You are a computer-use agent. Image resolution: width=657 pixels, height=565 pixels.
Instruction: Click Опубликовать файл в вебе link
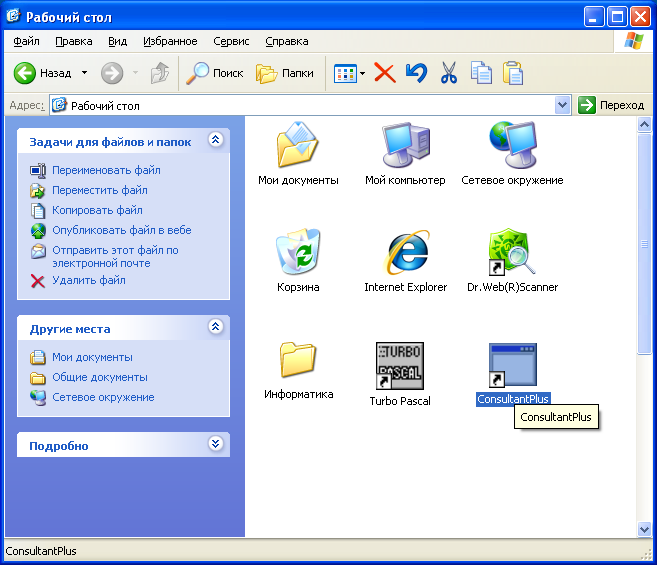point(122,230)
